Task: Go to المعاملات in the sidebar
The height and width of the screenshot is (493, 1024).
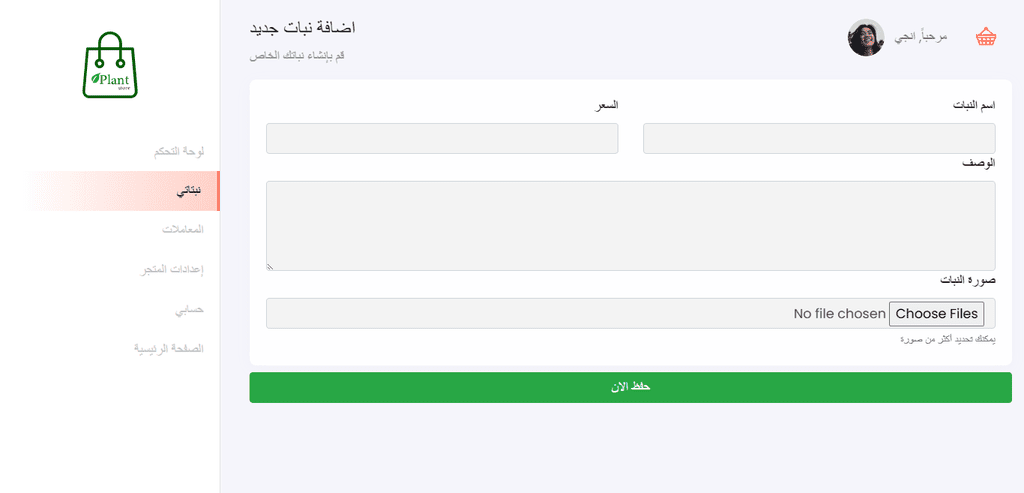Action: tap(184, 230)
